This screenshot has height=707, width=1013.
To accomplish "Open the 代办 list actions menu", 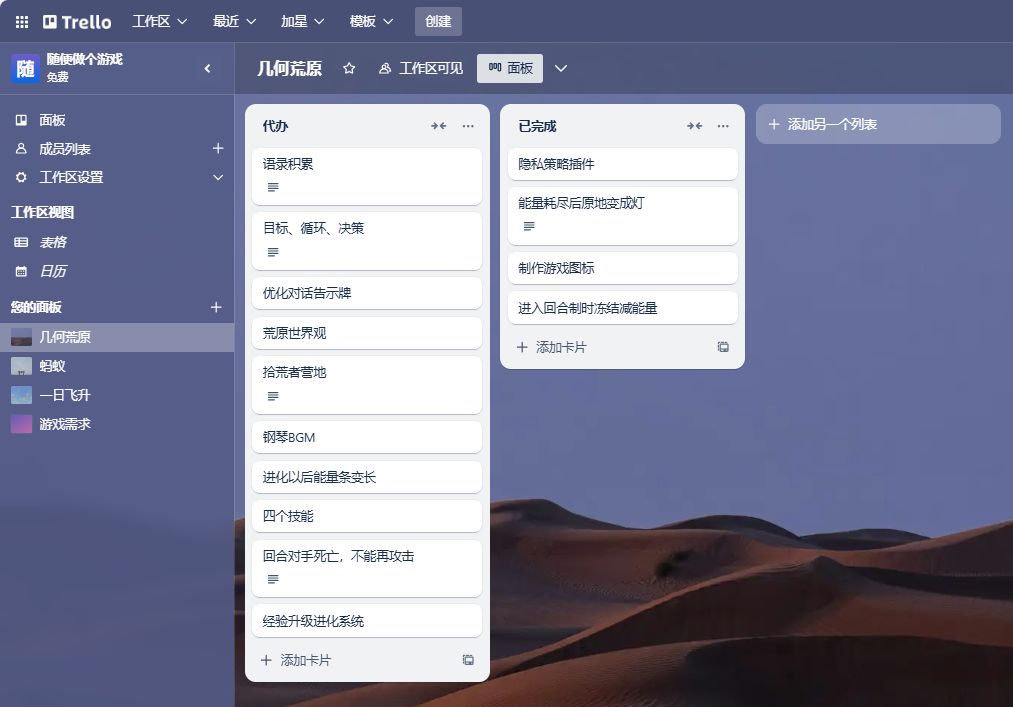I will tap(468, 126).
